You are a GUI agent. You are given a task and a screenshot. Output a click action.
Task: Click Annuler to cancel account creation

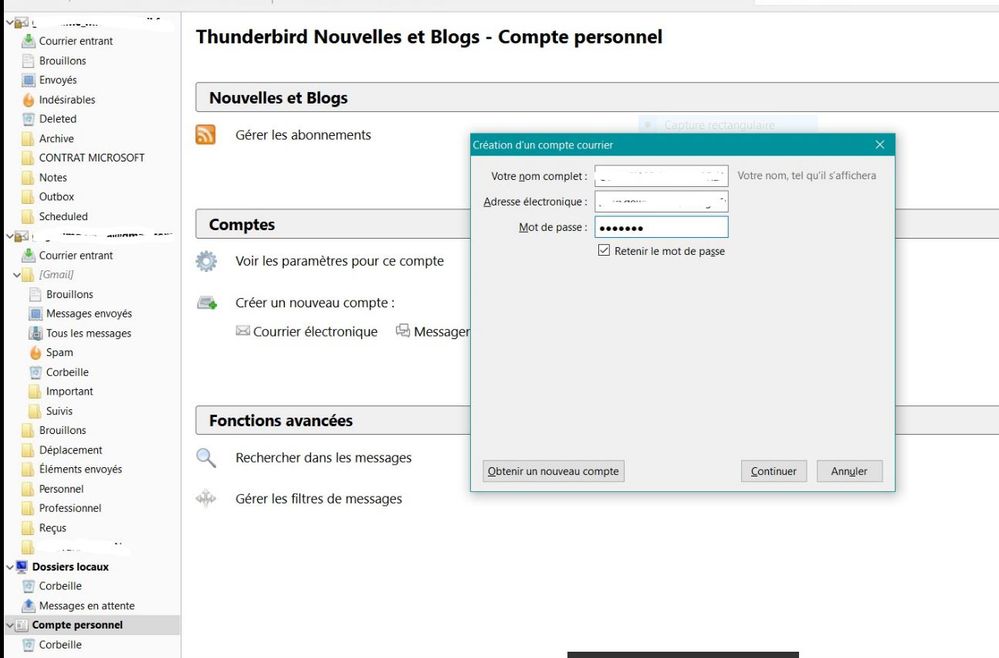click(849, 471)
